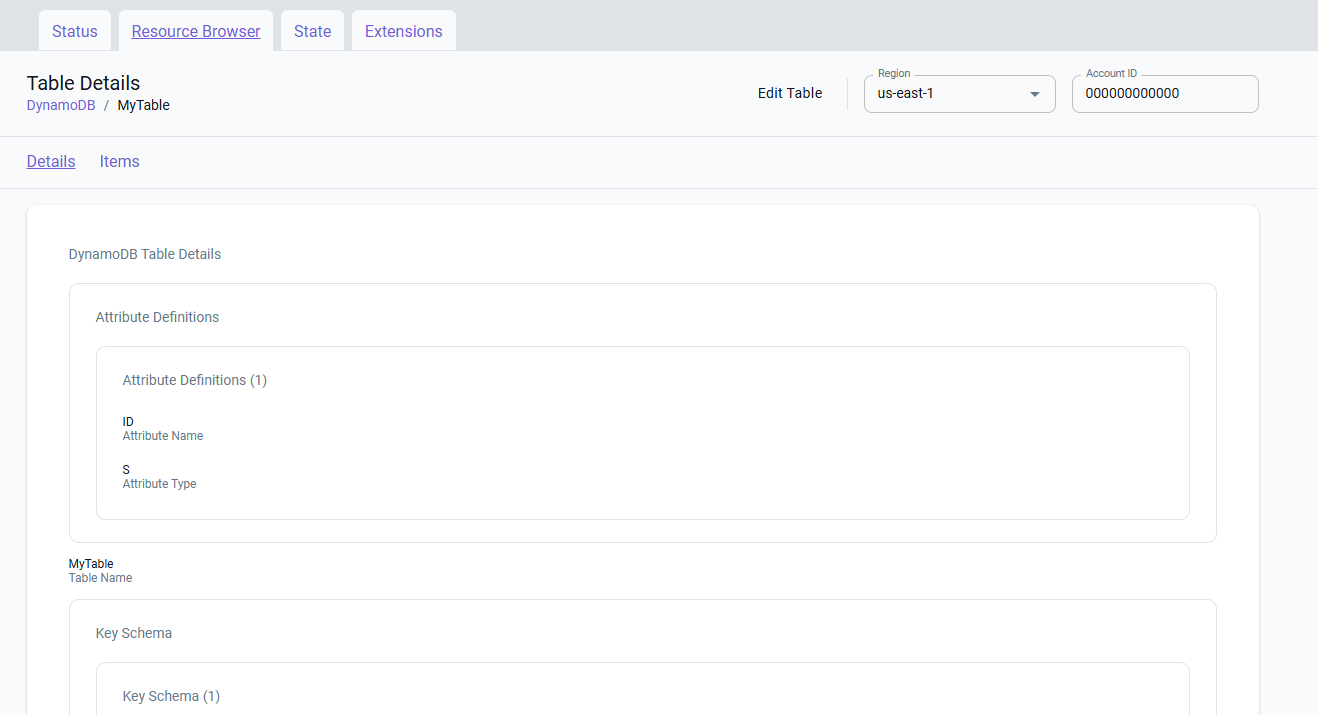Open the State tab
Viewport: 1318px width, 715px height.
click(312, 31)
